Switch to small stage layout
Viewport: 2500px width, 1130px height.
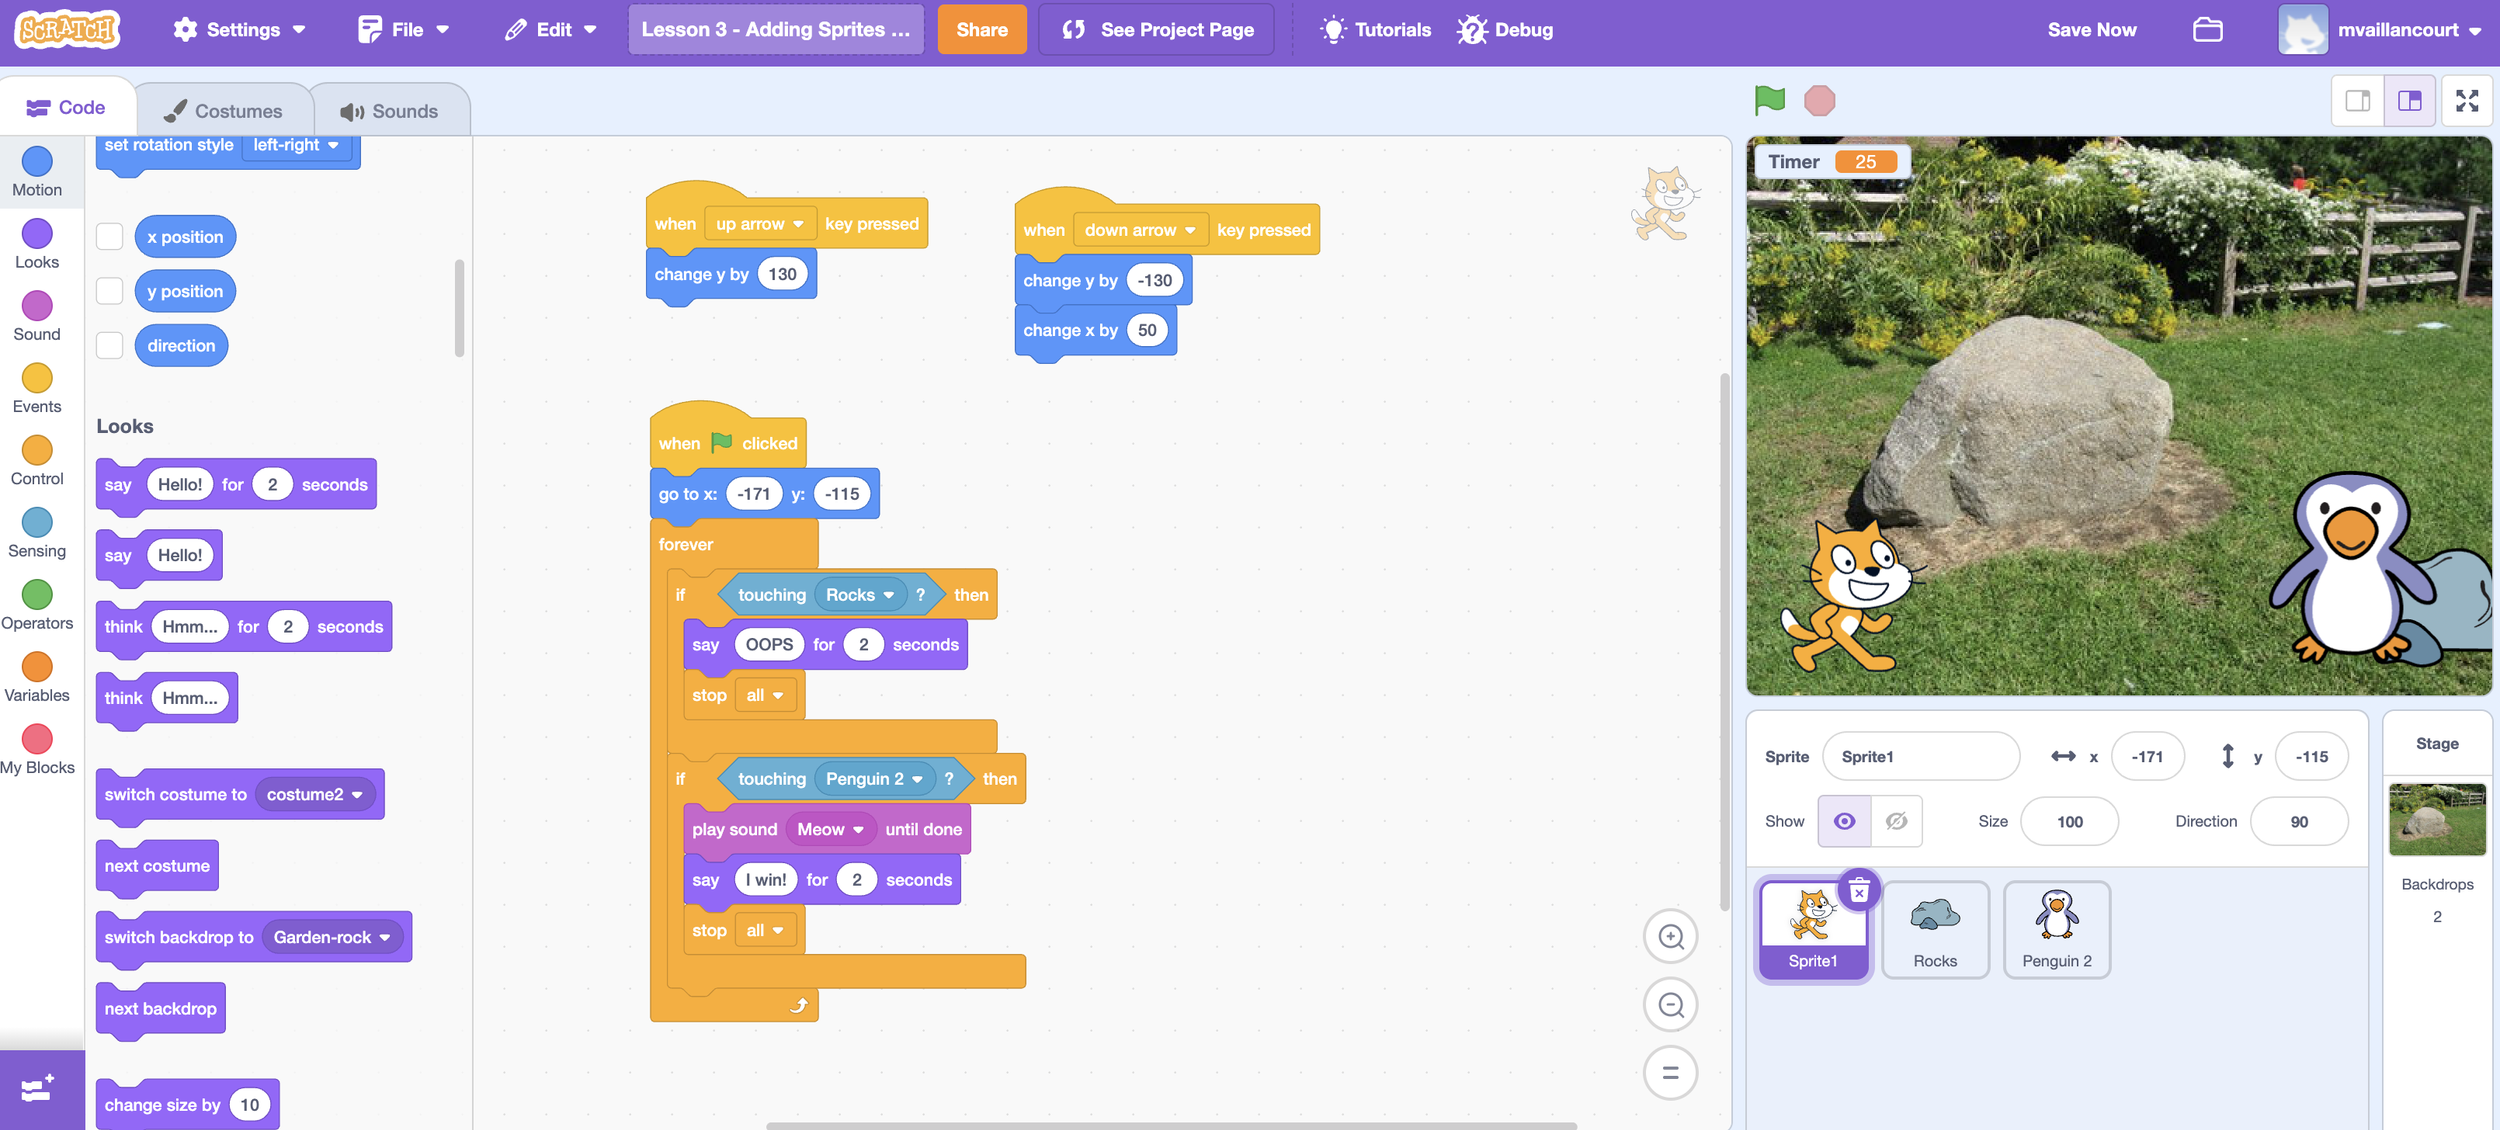point(2357,100)
